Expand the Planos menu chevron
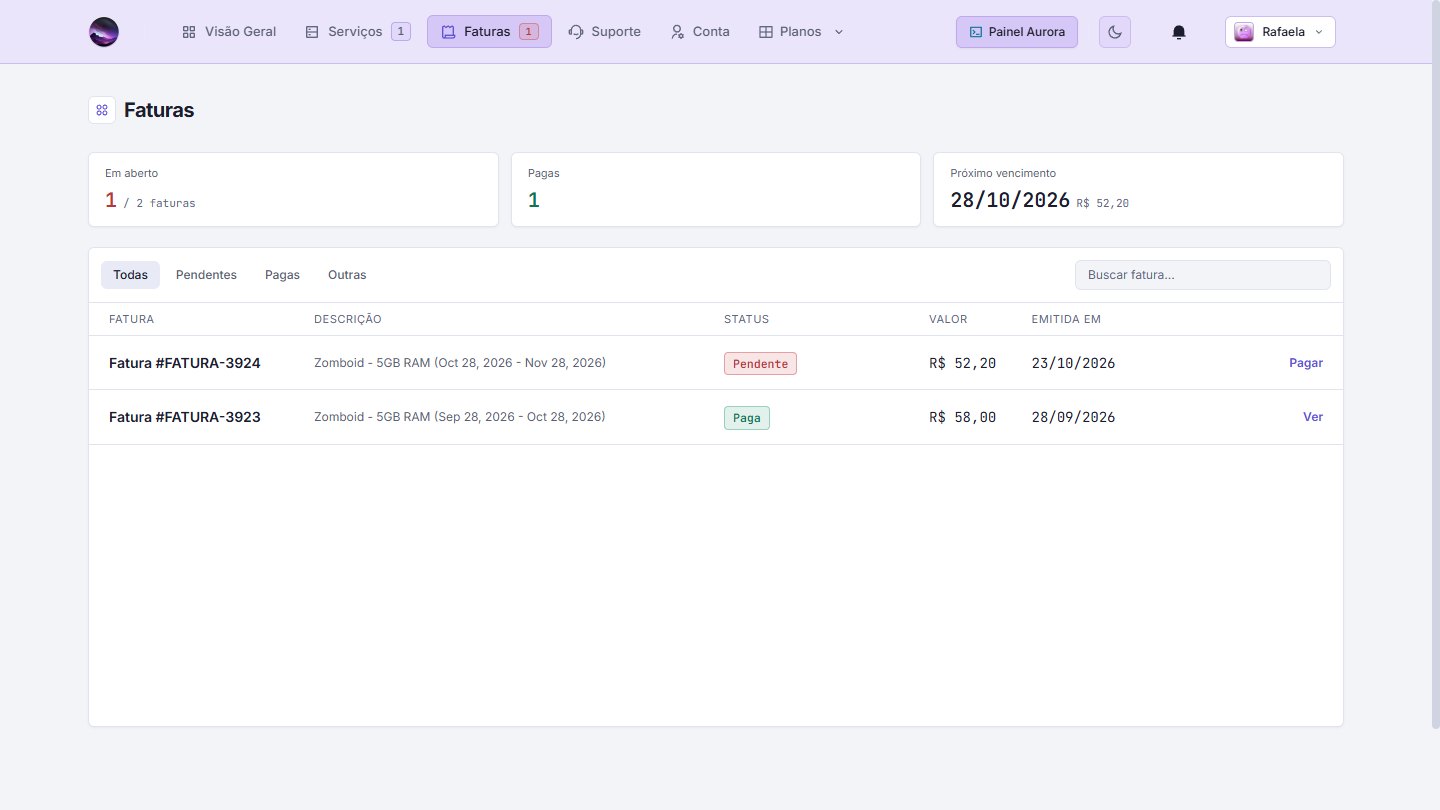The image size is (1440, 810). click(x=839, y=32)
